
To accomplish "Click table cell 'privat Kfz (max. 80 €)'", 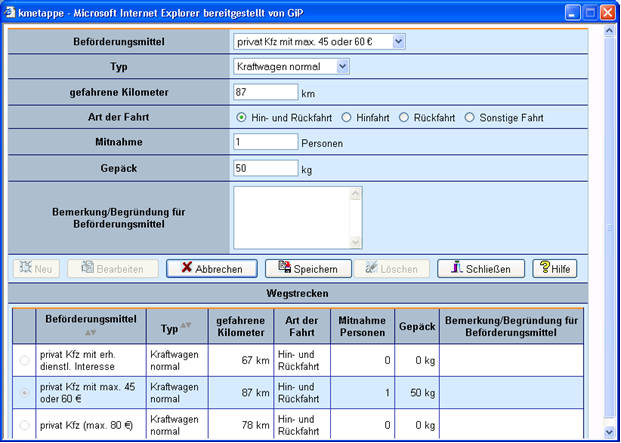I will pyautogui.click(x=91, y=426).
